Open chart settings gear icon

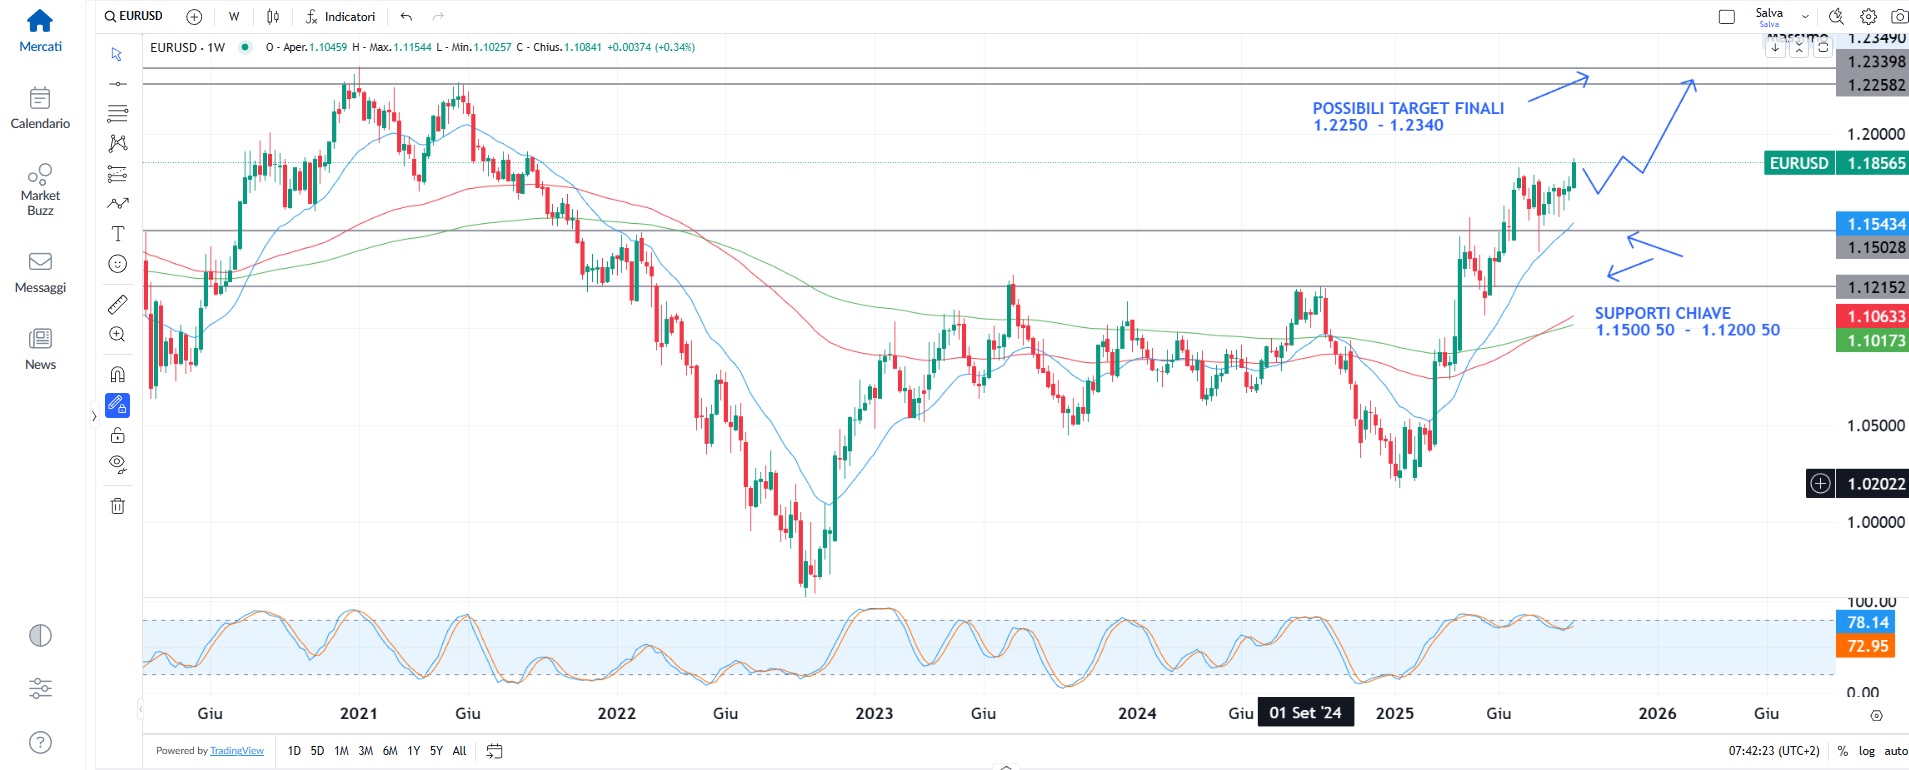1867,16
